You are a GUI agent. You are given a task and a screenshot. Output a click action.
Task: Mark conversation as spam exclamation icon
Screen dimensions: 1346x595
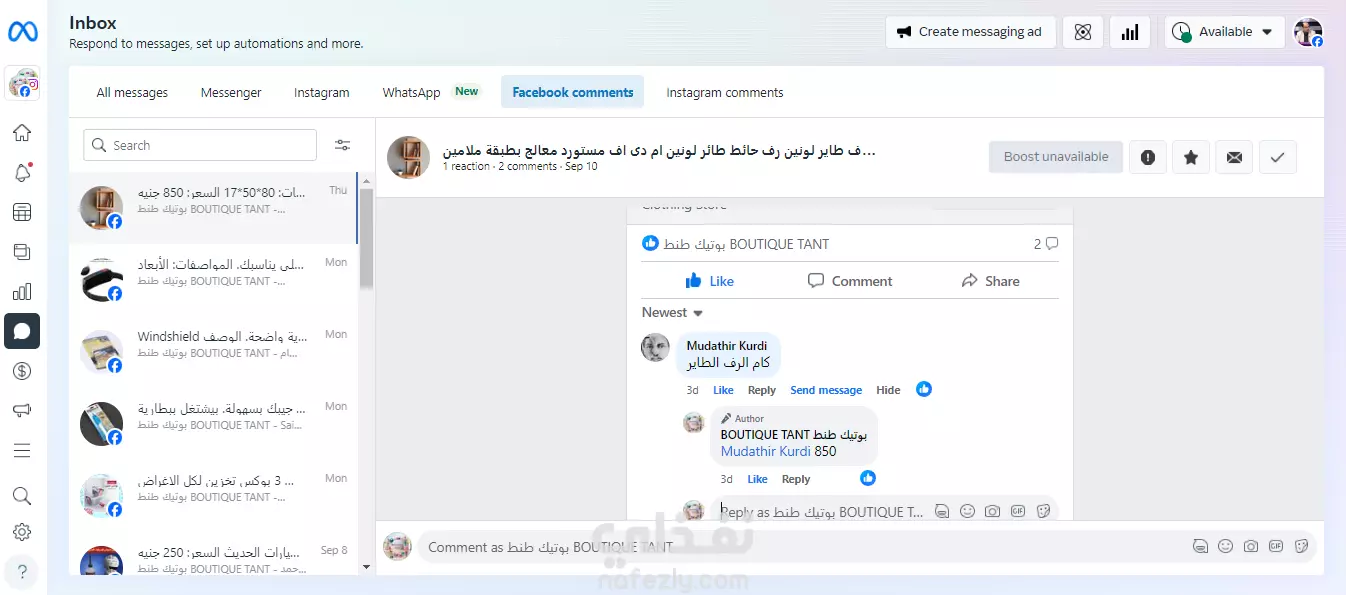point(1148,157)
